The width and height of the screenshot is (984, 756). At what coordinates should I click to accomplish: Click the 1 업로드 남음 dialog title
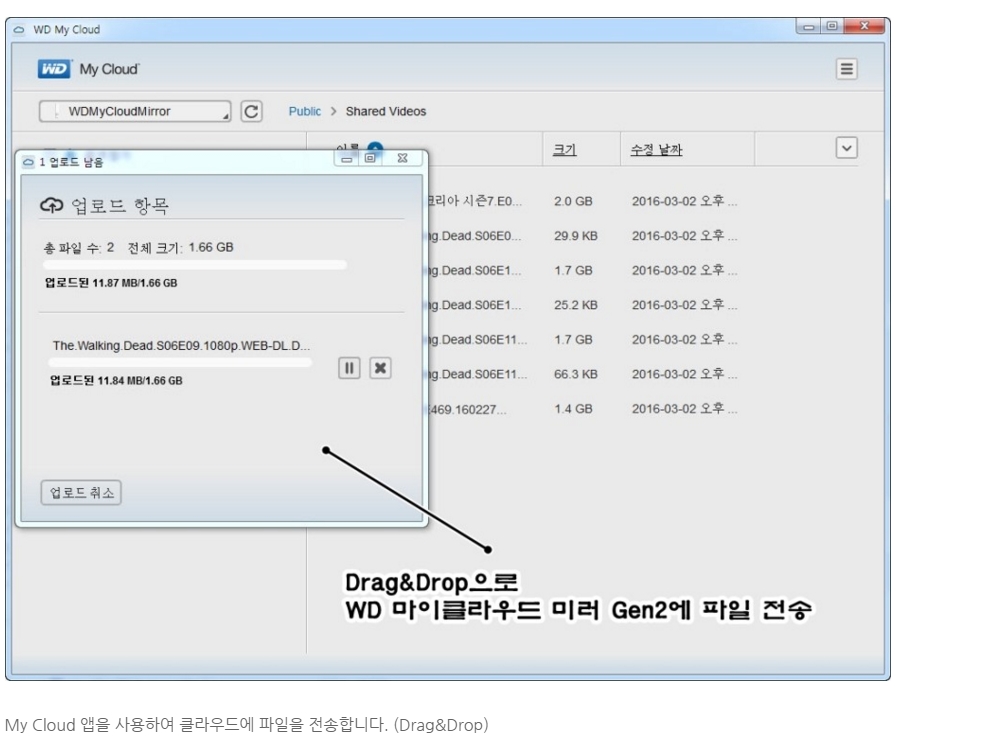71,162
